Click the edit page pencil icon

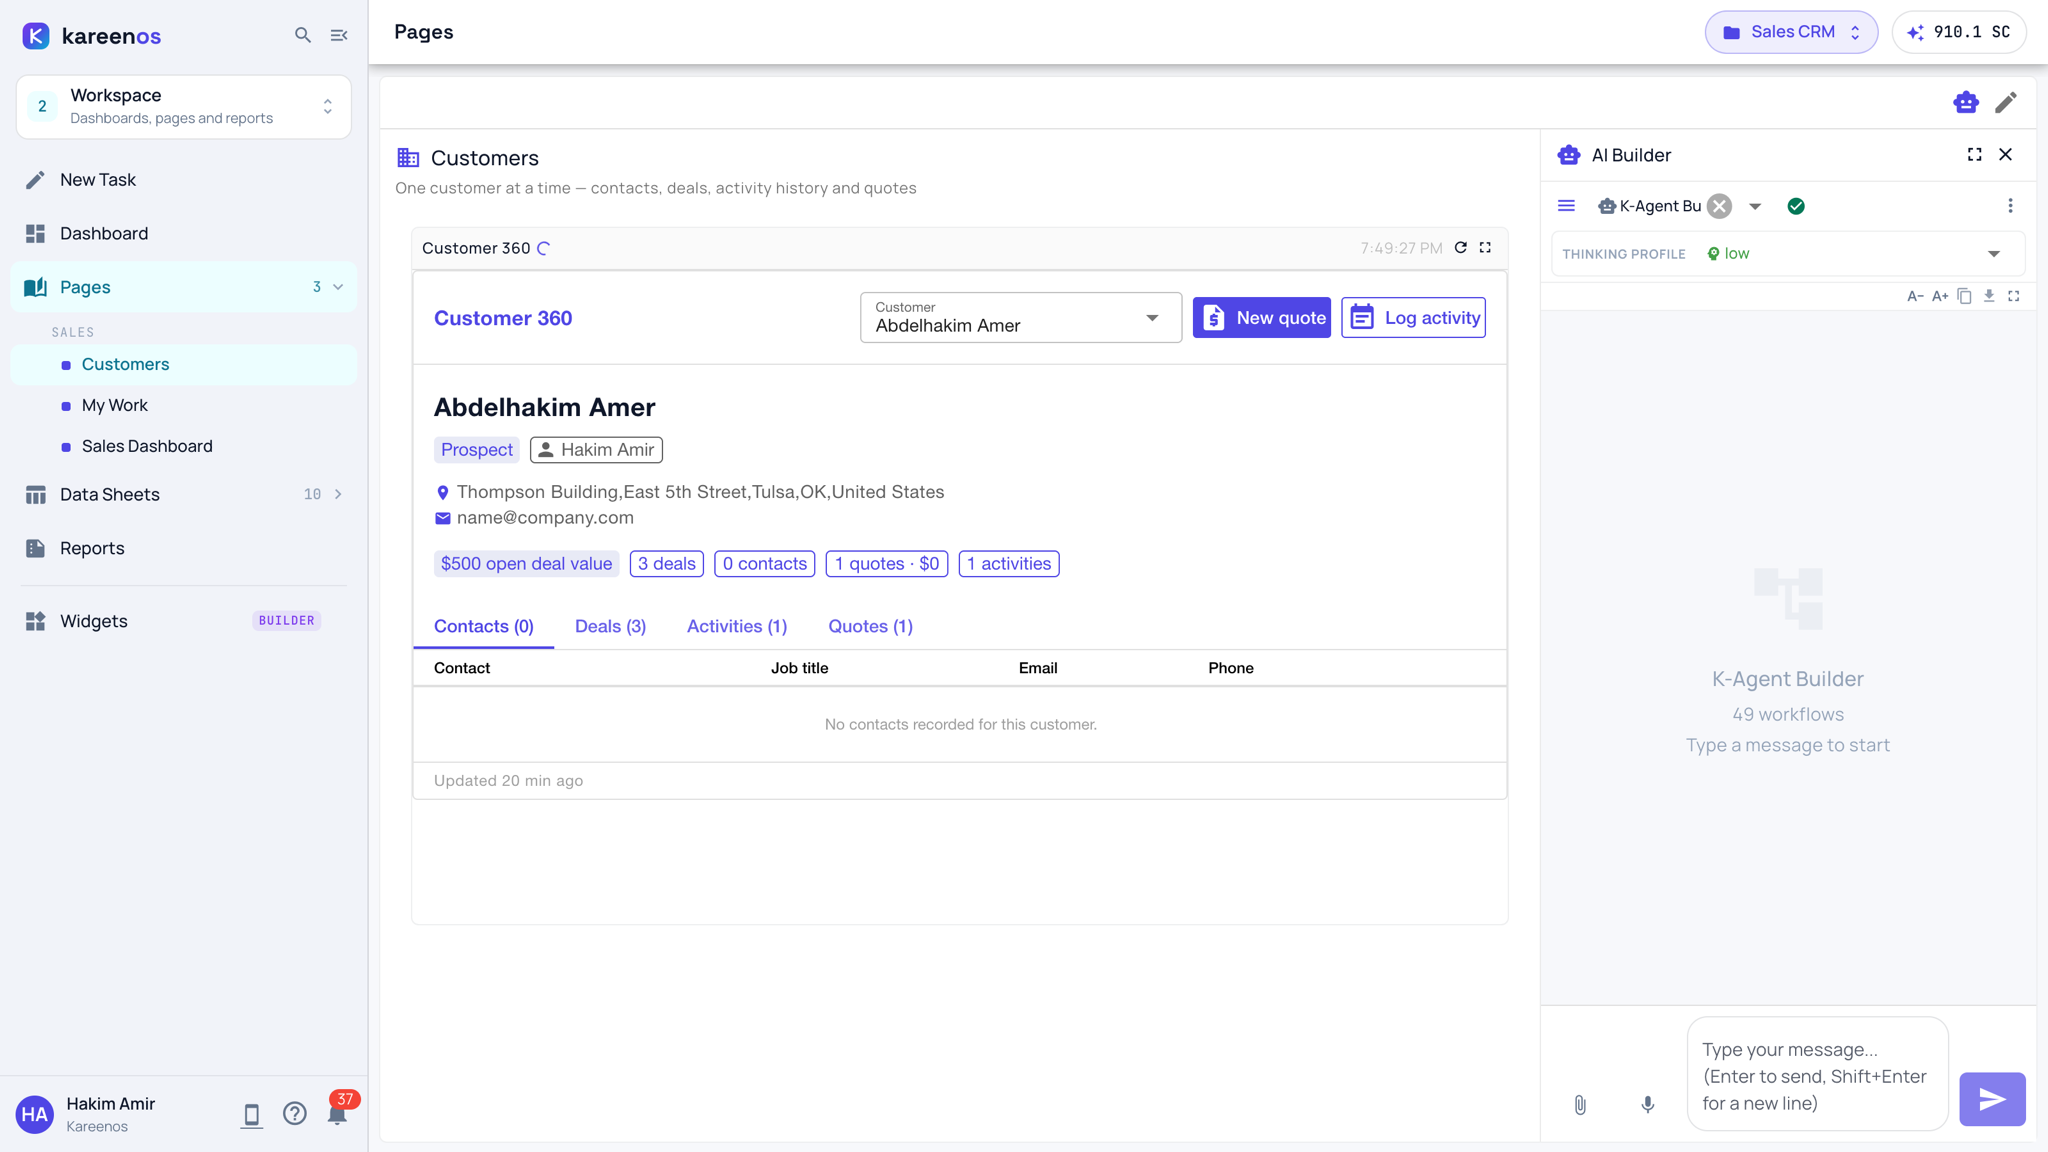point(2006,102)
